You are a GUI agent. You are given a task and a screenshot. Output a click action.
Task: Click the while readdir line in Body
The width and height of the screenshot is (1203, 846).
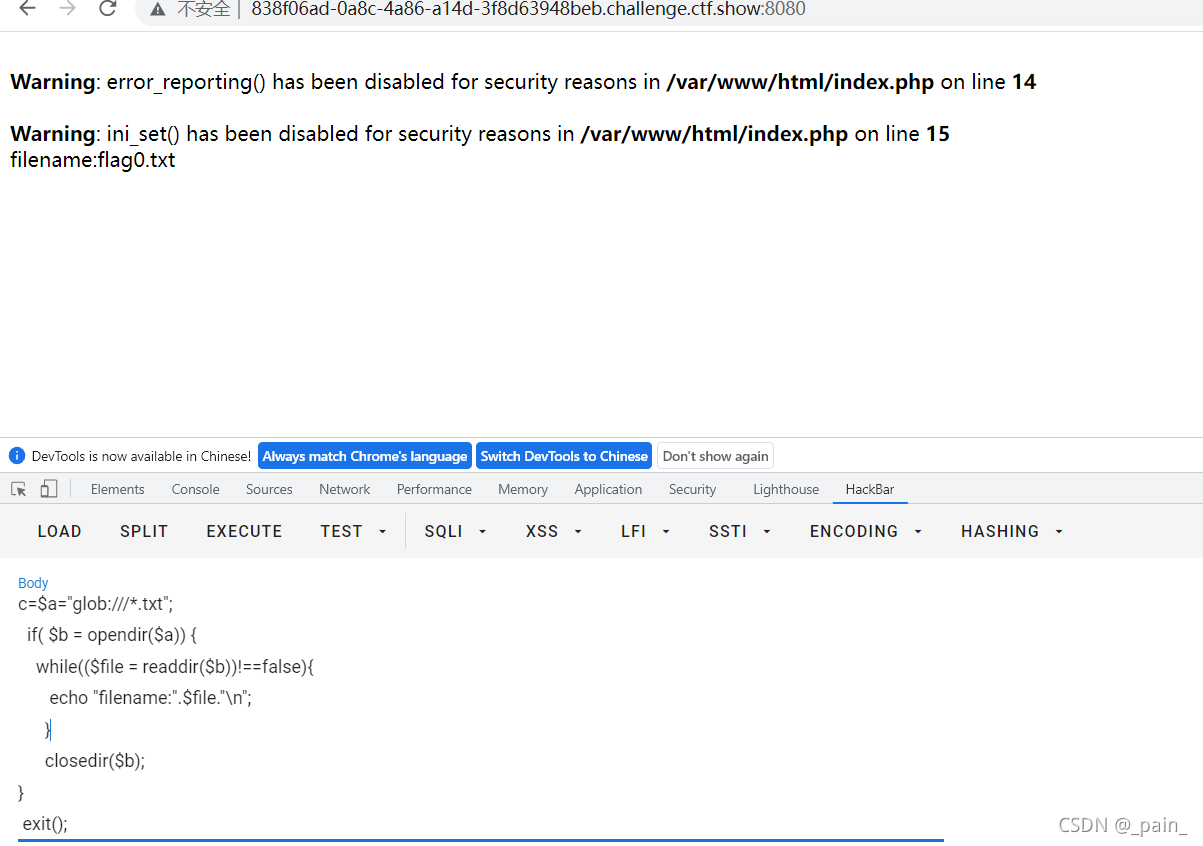tap(175, 667)
